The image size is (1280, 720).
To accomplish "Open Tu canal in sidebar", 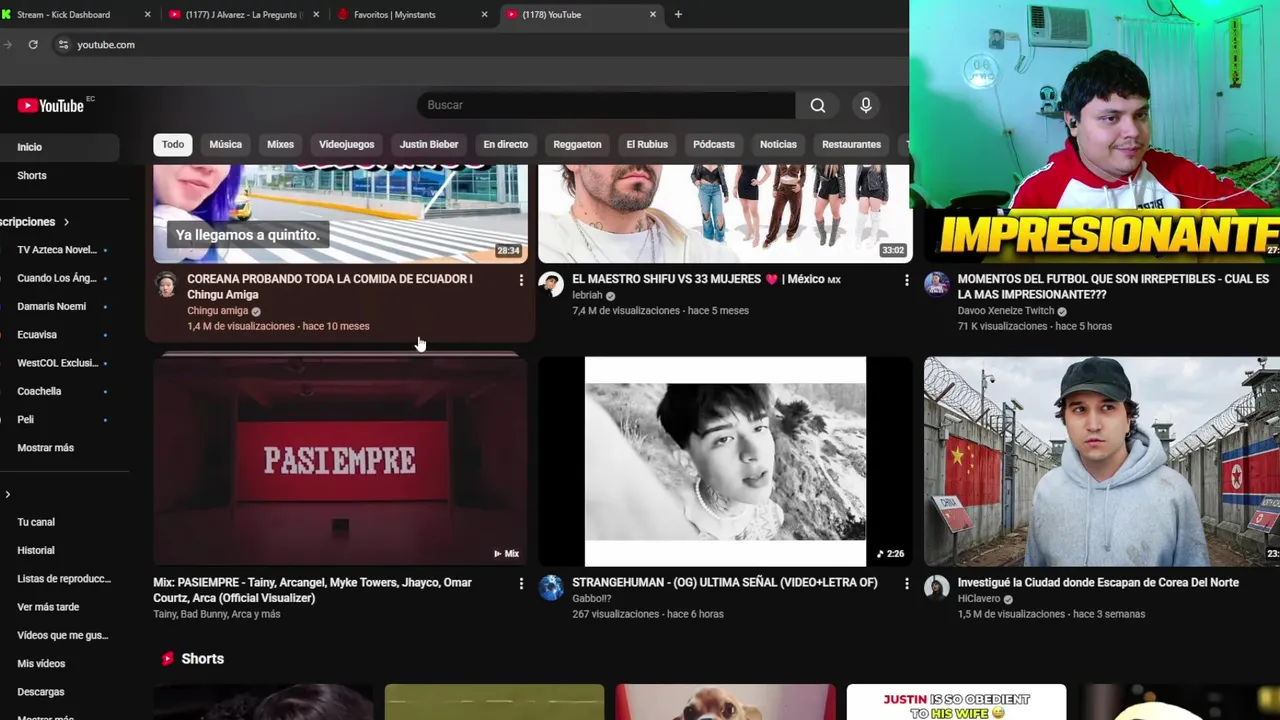I will [36, 522].
